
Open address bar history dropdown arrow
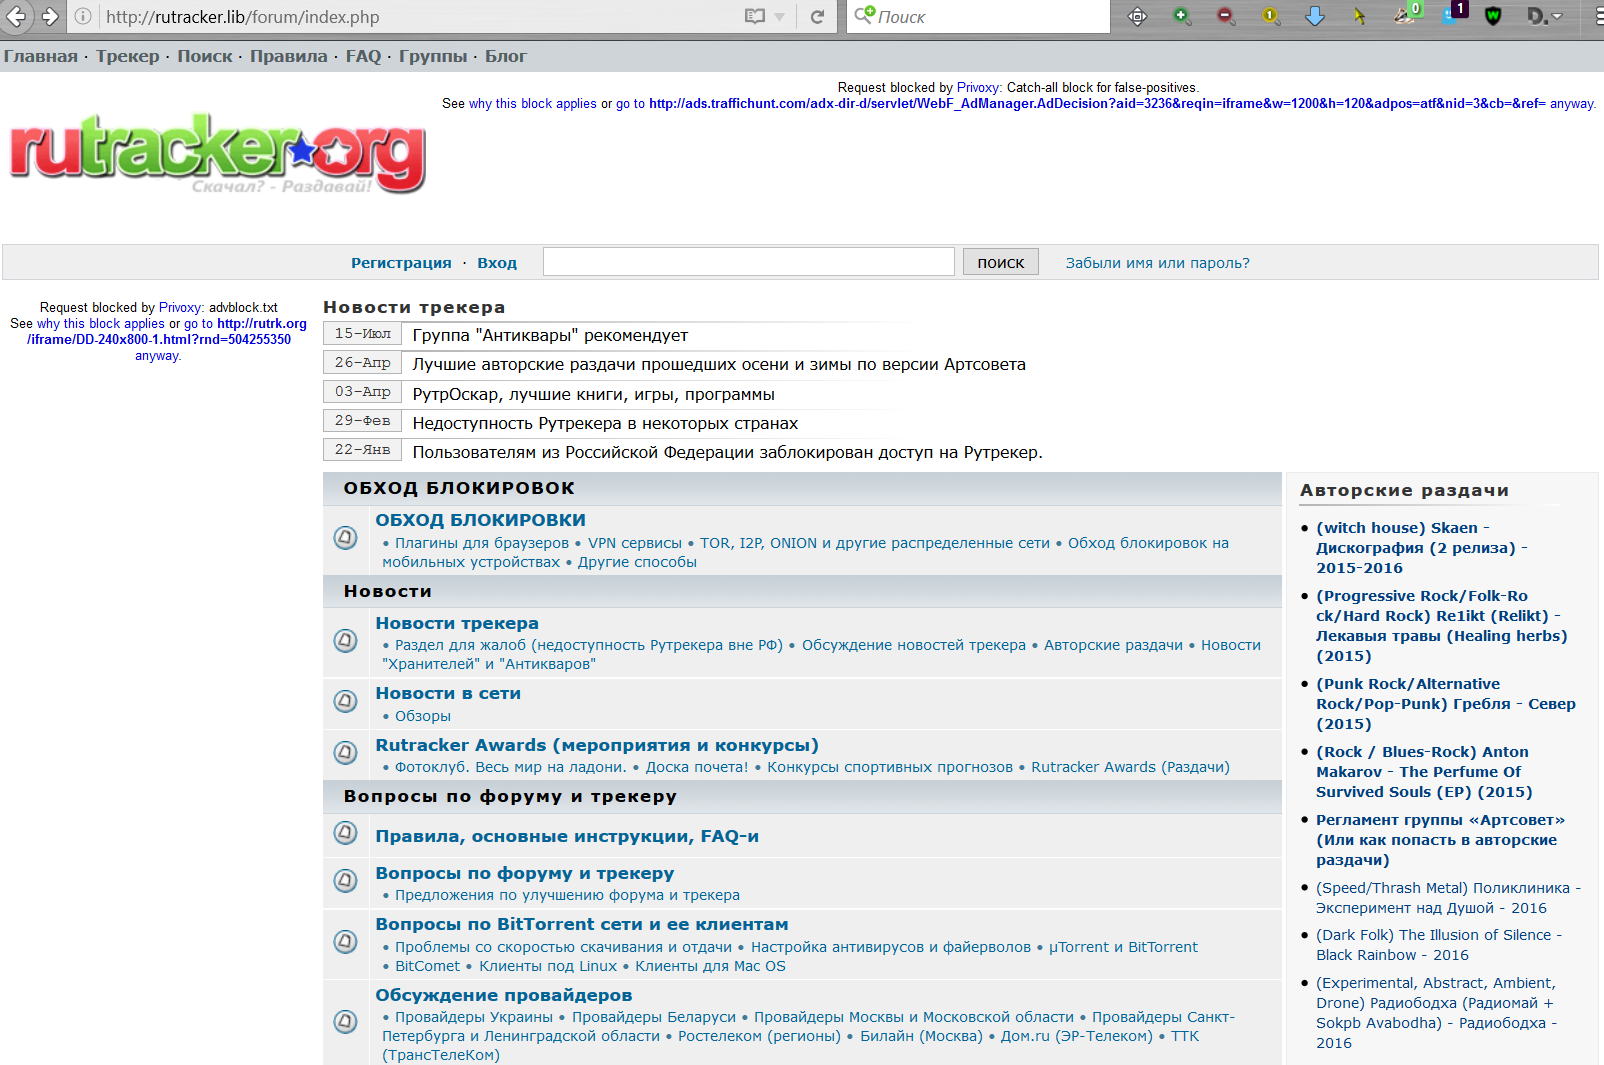(x=780, y=17)
